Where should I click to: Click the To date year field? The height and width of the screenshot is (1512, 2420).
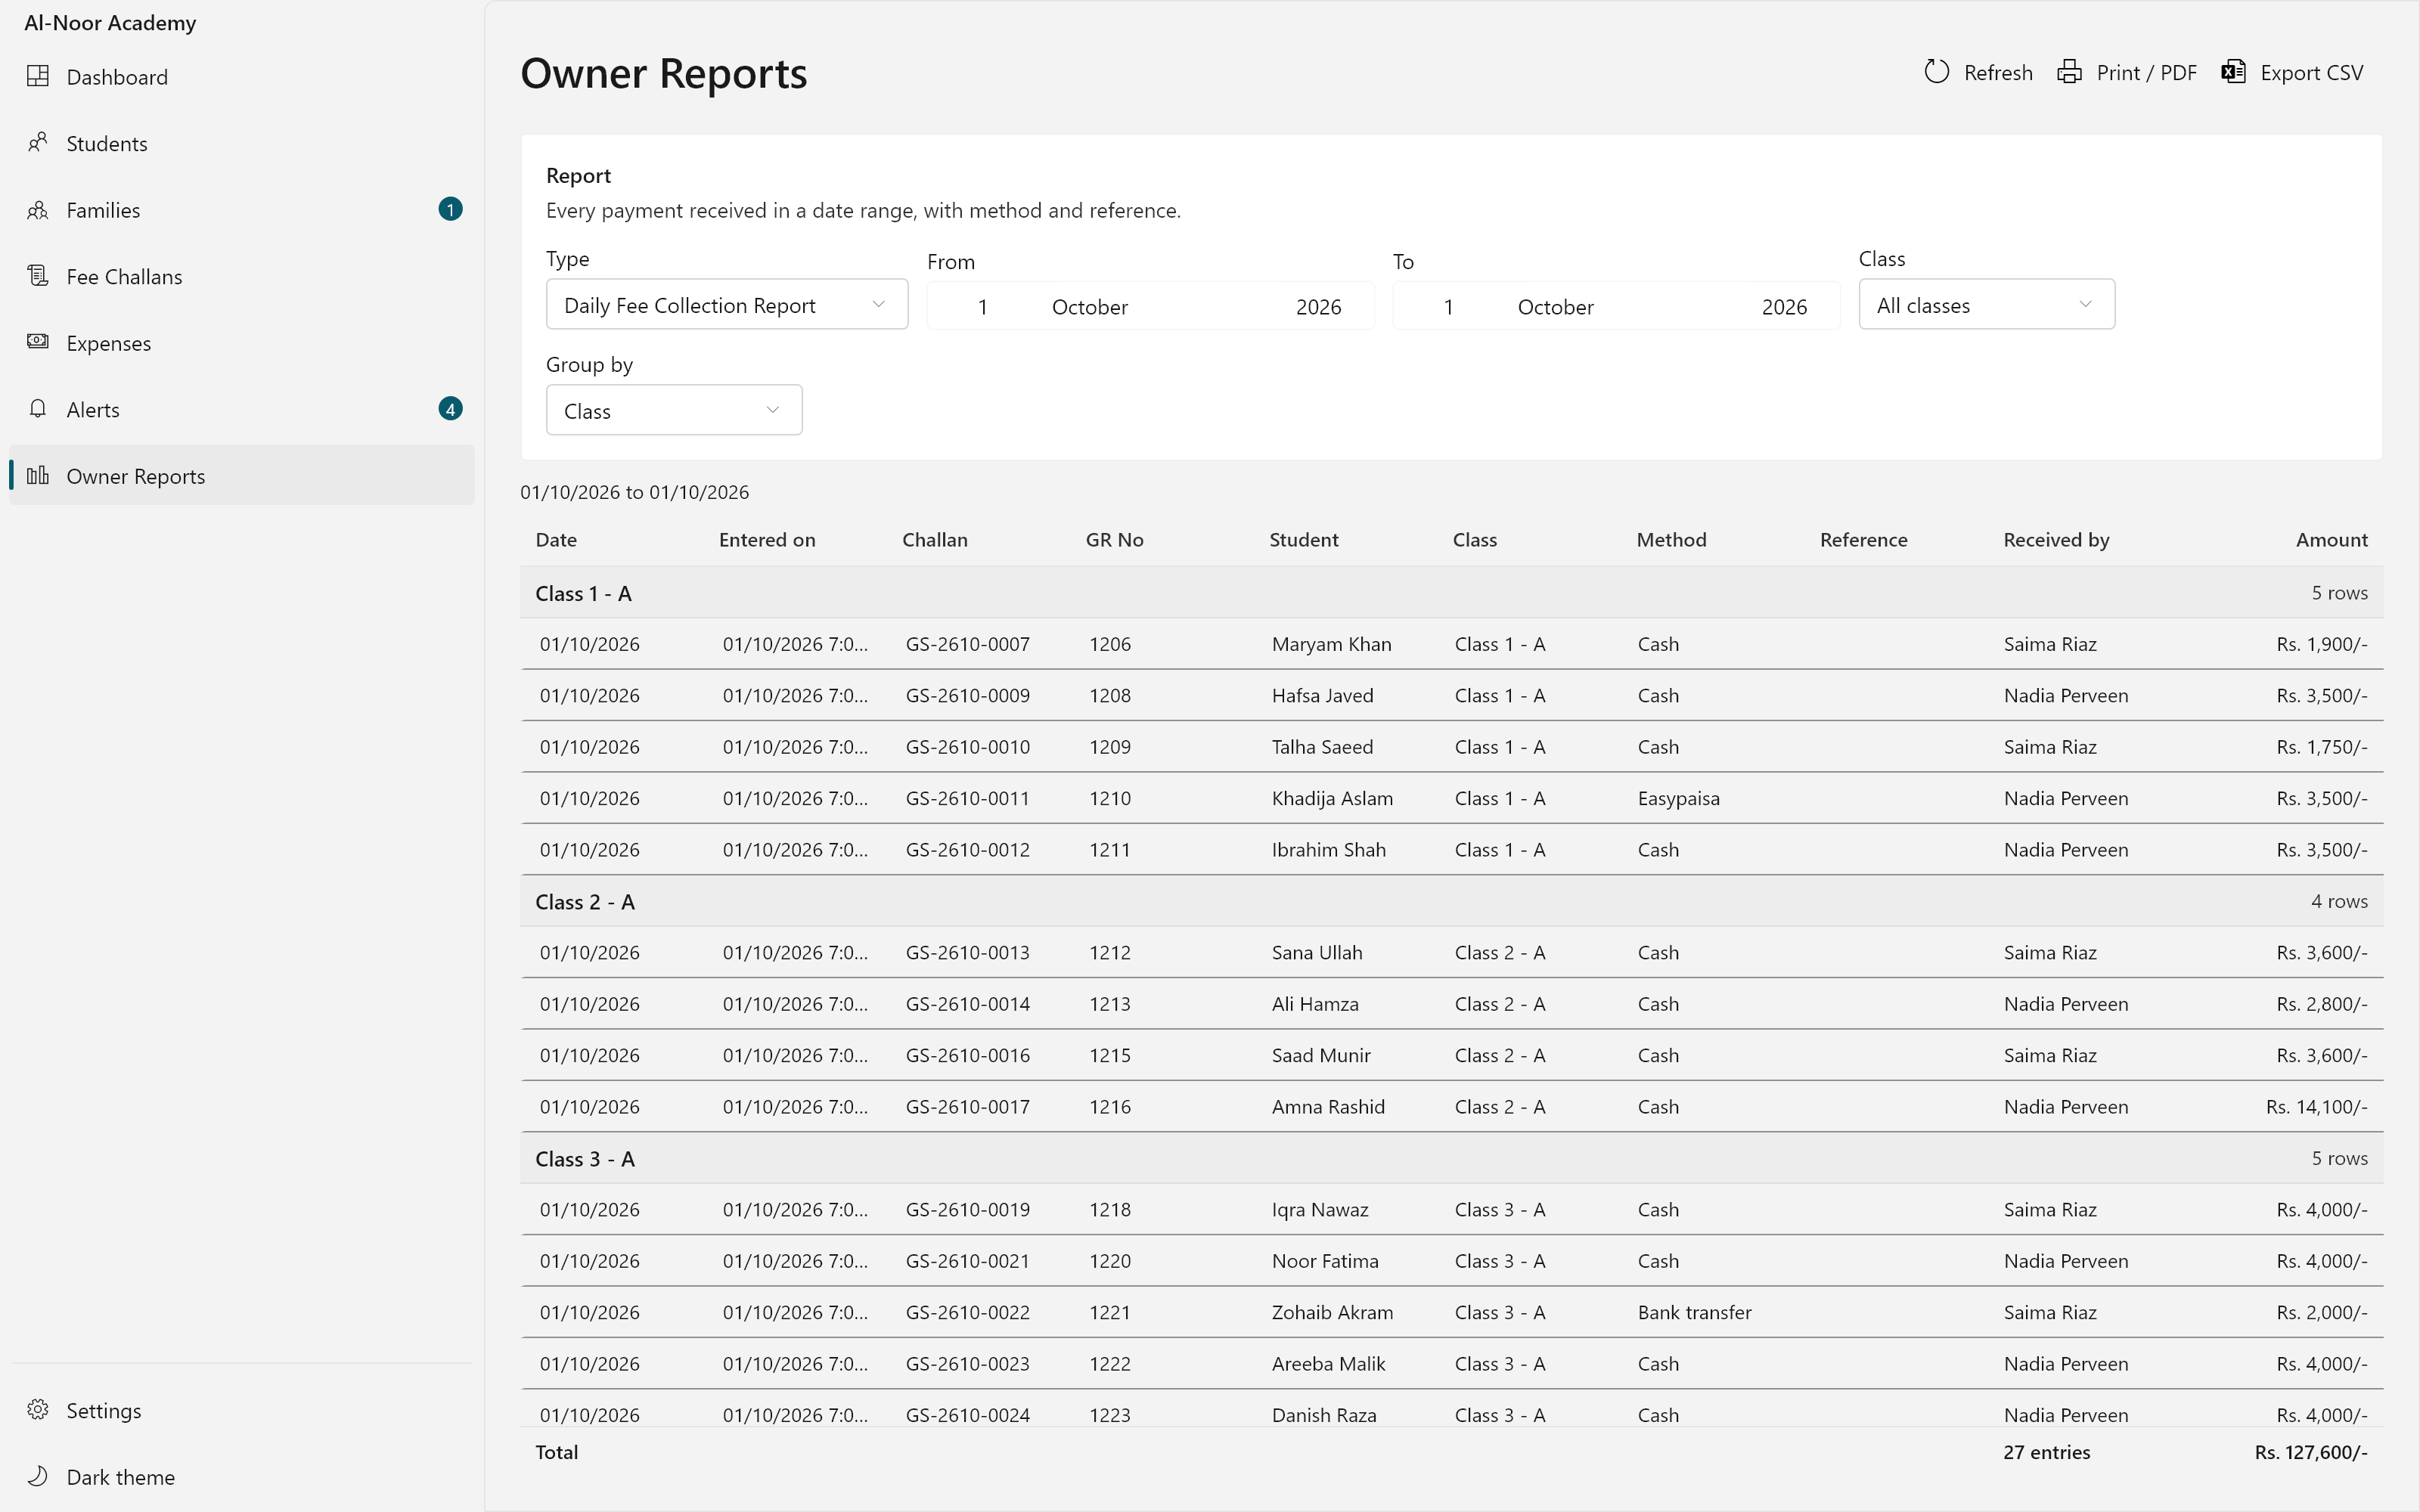click(1784, 307)
